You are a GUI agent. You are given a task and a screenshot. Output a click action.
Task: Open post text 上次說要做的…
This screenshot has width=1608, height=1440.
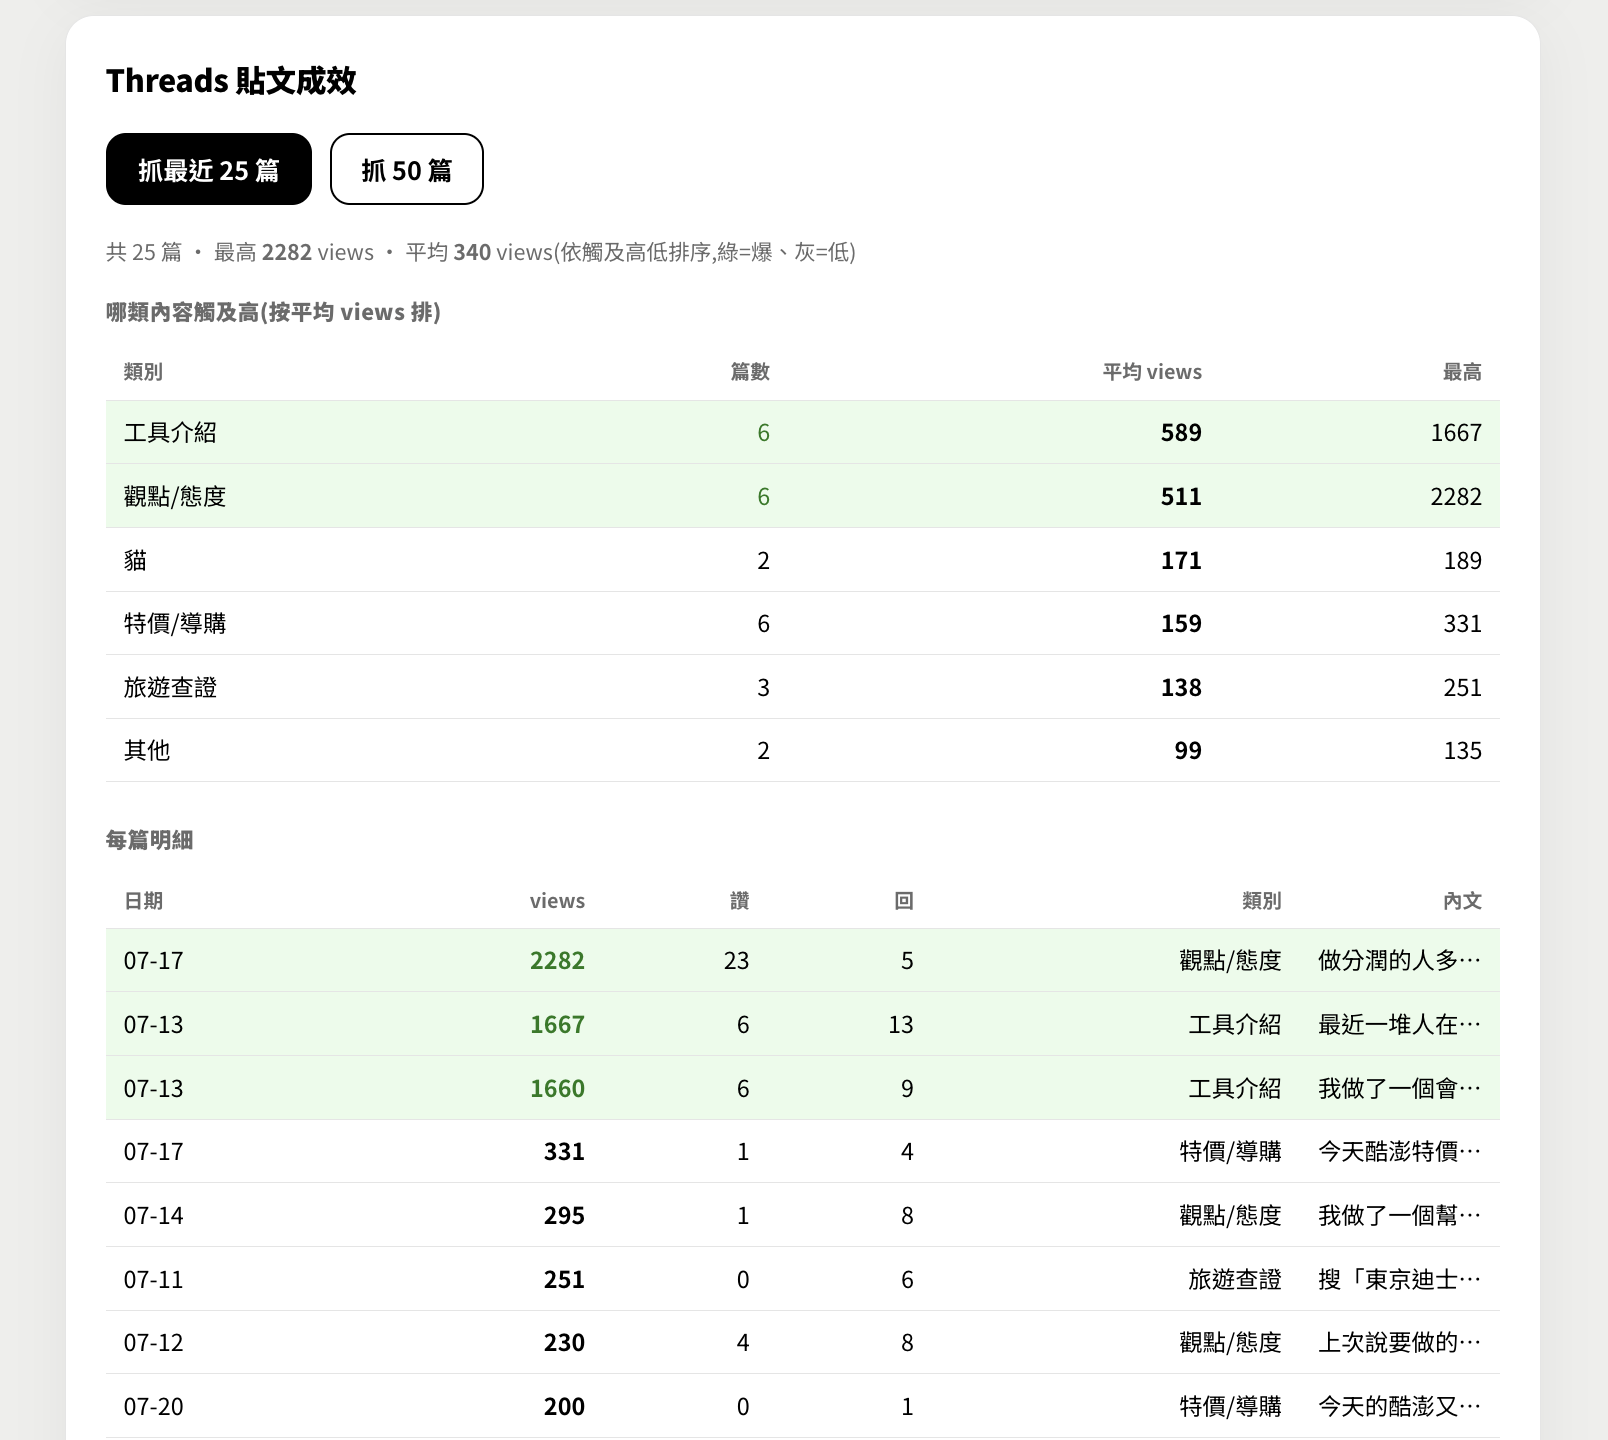coord(1399,1342)
